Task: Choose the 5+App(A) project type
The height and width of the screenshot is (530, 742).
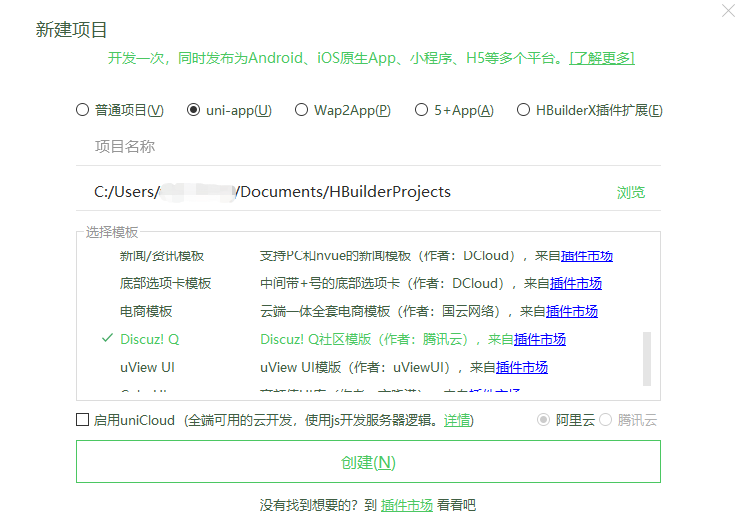Action: coord(421,110)
